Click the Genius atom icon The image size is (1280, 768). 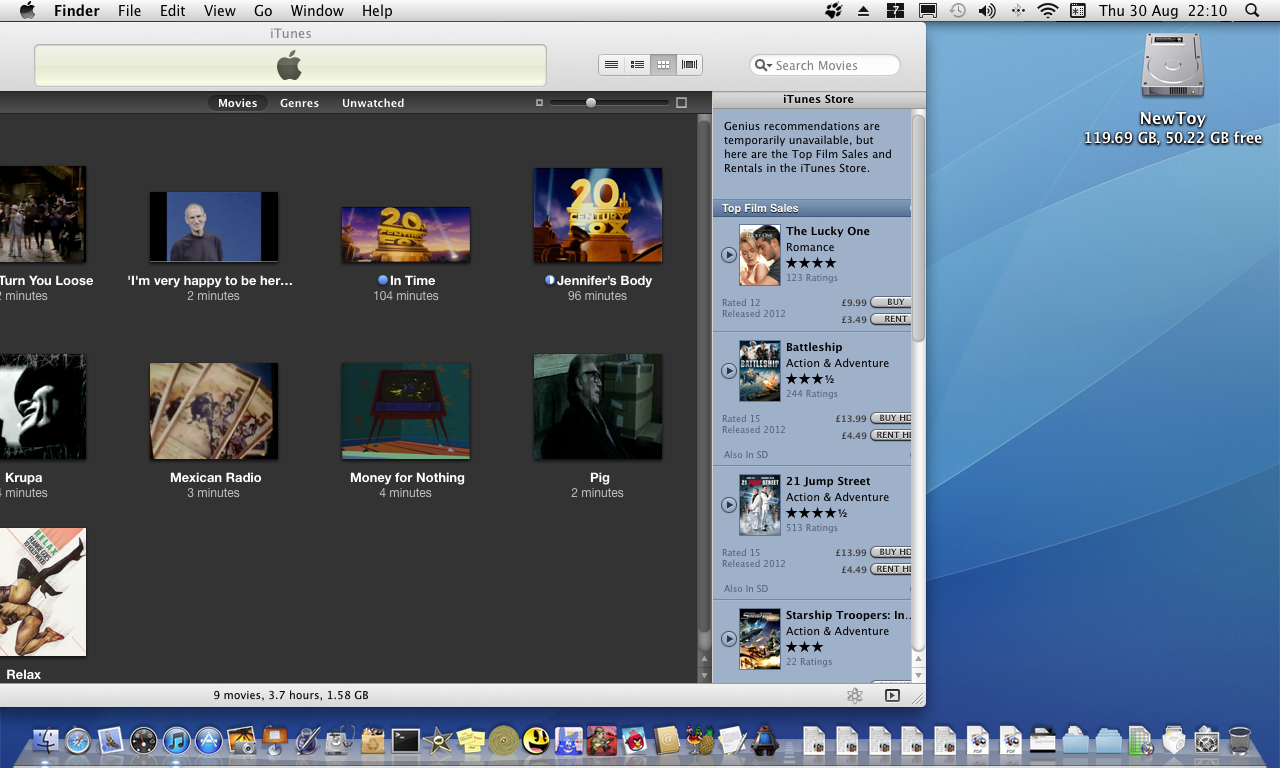point(854,695)
